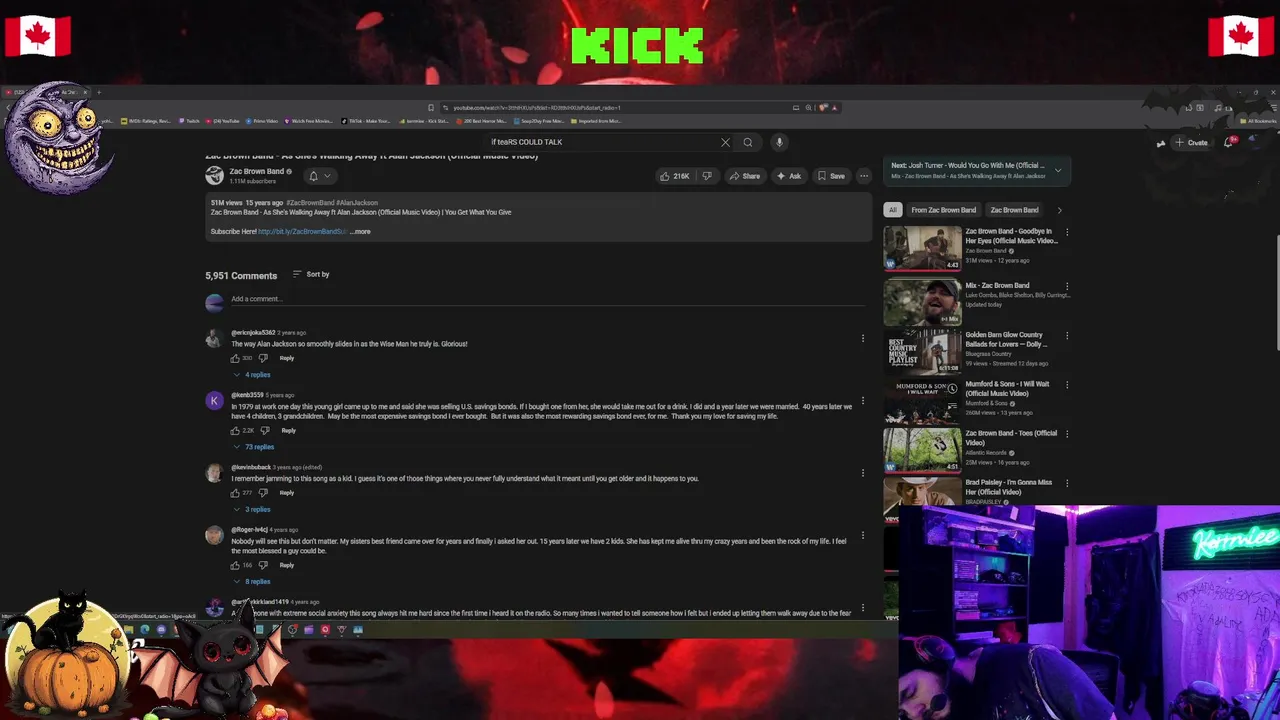The height and width of the screenshot is (720, 1280).
Task: Like the comment by @ericnjoka5362
Action: (236, 358)
